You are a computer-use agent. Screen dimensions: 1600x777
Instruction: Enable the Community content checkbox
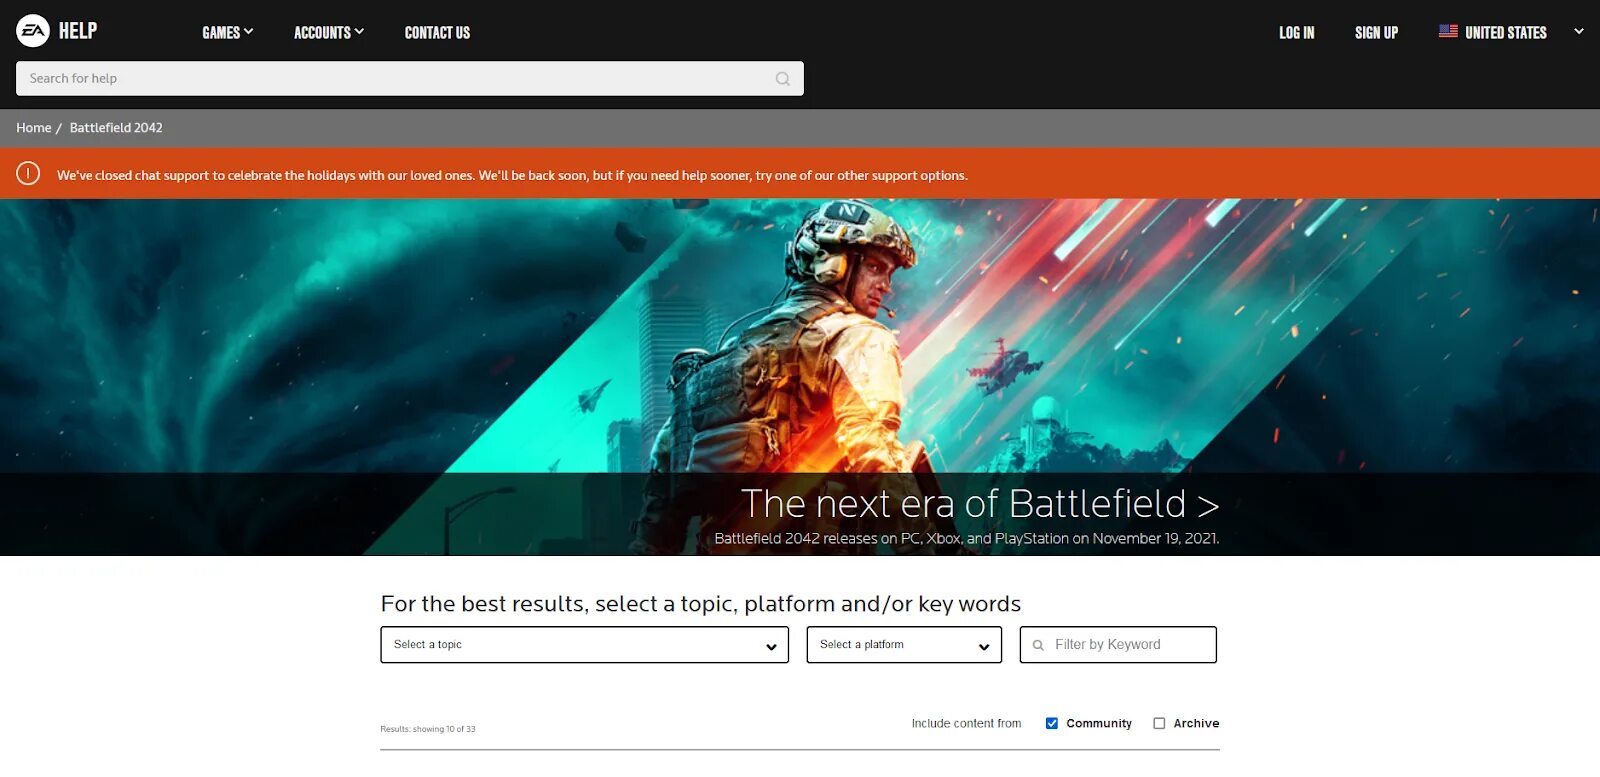pos(1052,723)
